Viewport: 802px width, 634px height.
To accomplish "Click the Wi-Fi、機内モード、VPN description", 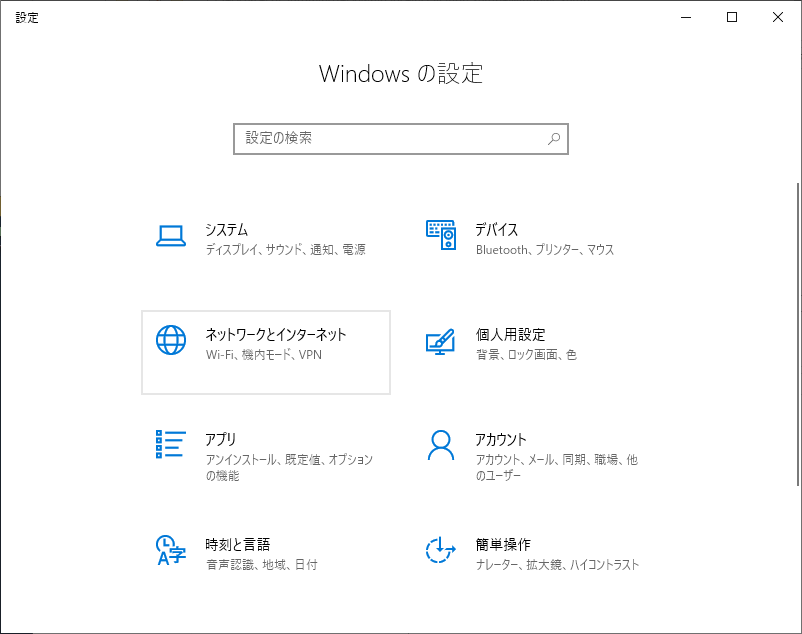I will tap(263, 354).
